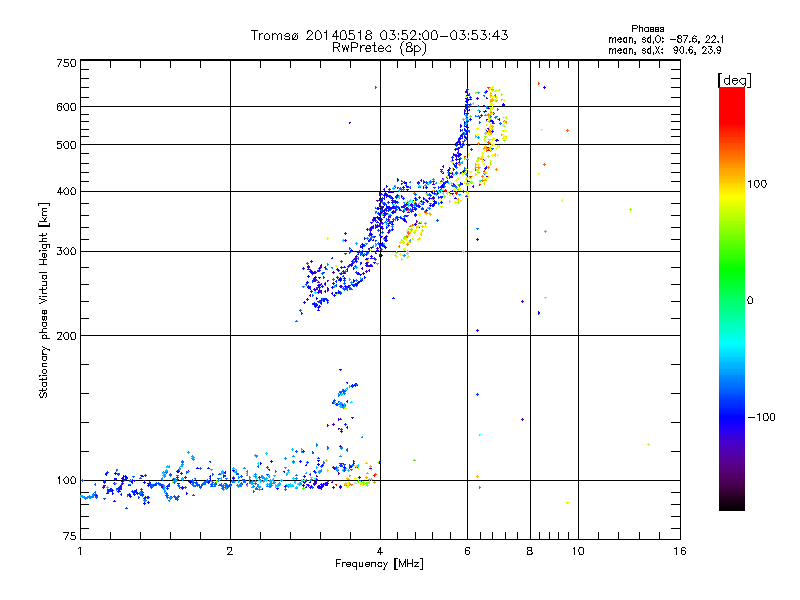Click the colorbar tick label '100'
The width and height of the screenshot is (800, 600).
point(757,184)
